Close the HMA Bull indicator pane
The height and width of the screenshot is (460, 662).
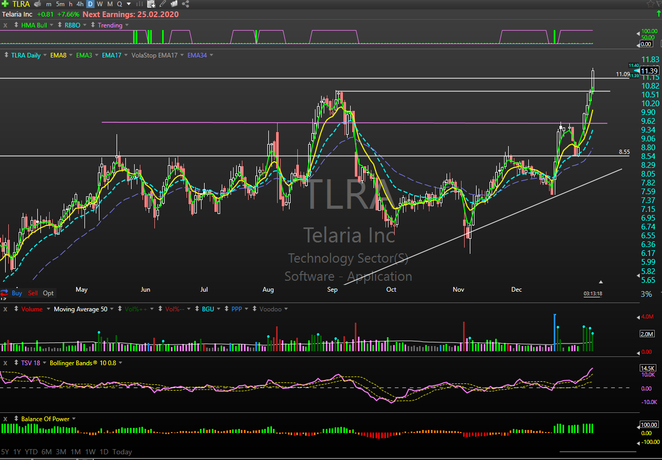click(5, 25)
